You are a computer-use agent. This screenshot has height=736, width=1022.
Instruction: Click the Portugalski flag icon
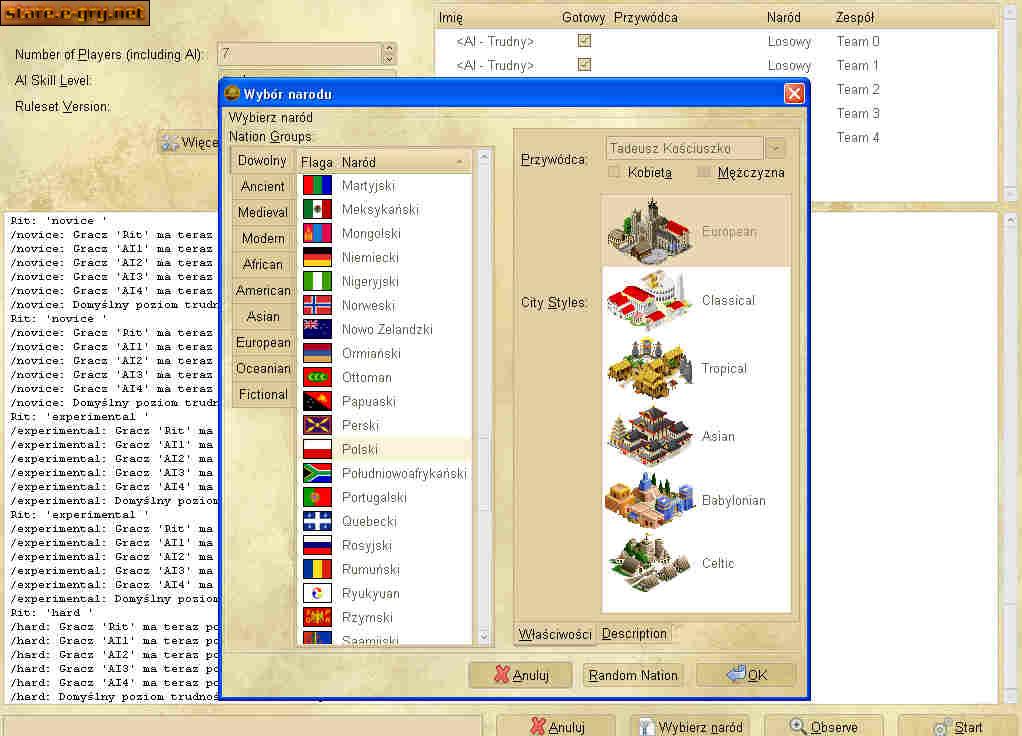[317, 497]
